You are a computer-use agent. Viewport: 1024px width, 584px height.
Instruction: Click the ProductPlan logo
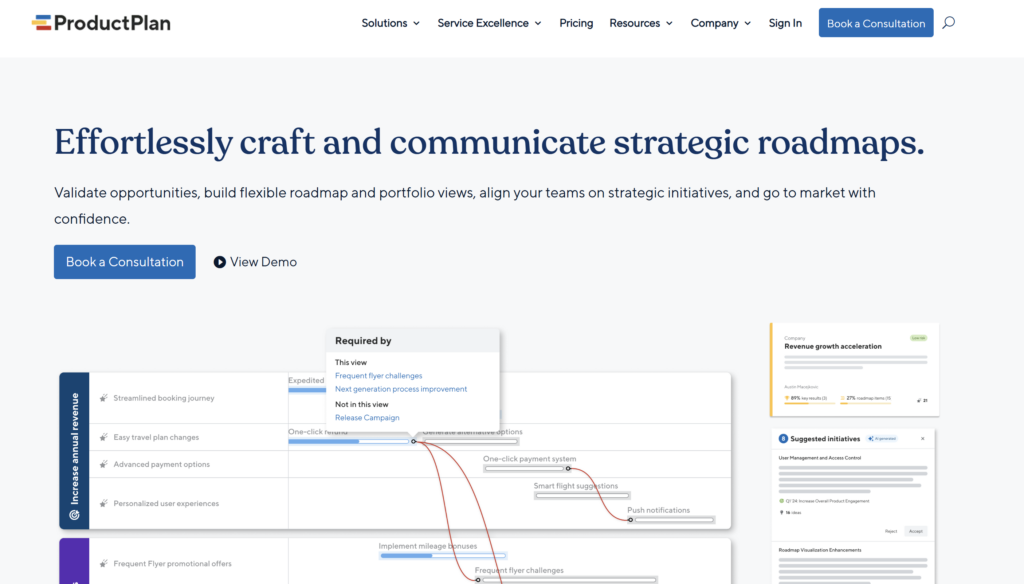101,23
